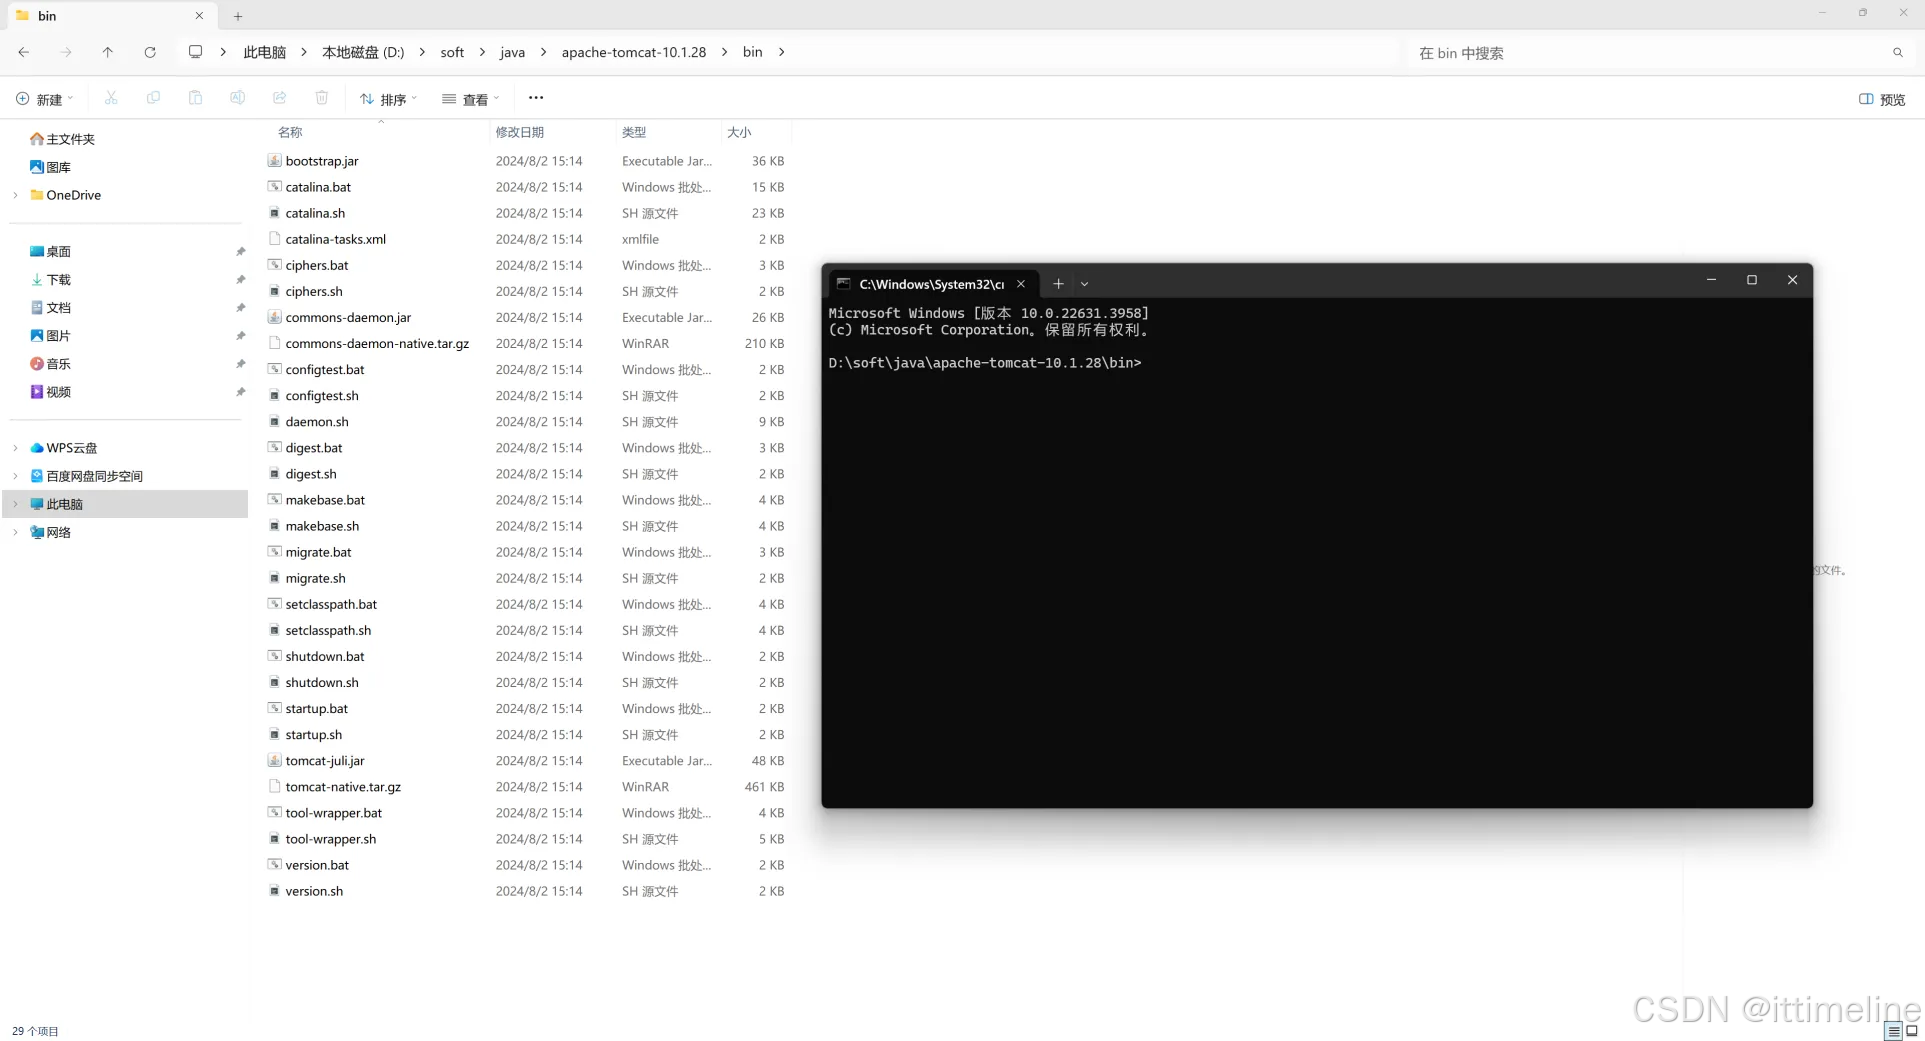The image size is (1925, 1041).
Task: Select setclasspath.sh file name
Action: click(328, 631)
